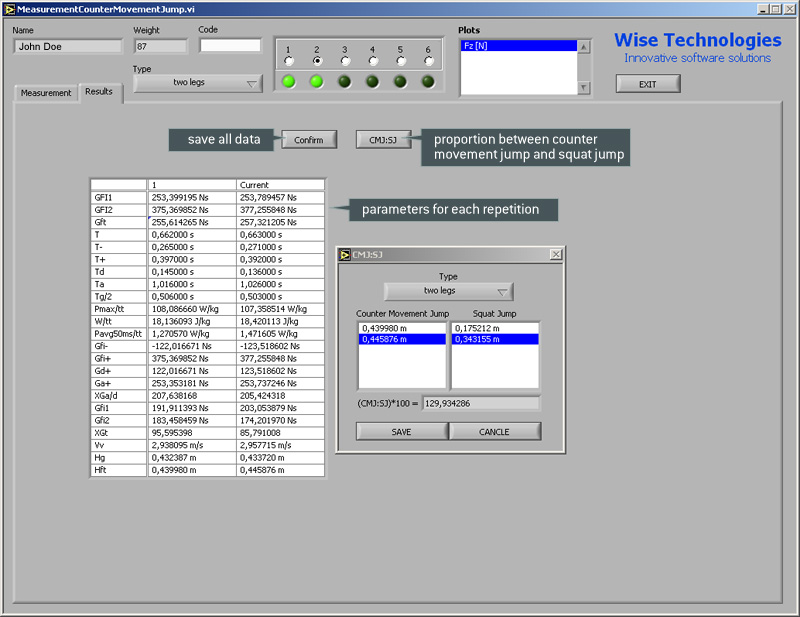The width and height of the screenshot is (800, 617).
Task: Click cell 257,321205 Ns in Gft row
Action: [281, 223]
